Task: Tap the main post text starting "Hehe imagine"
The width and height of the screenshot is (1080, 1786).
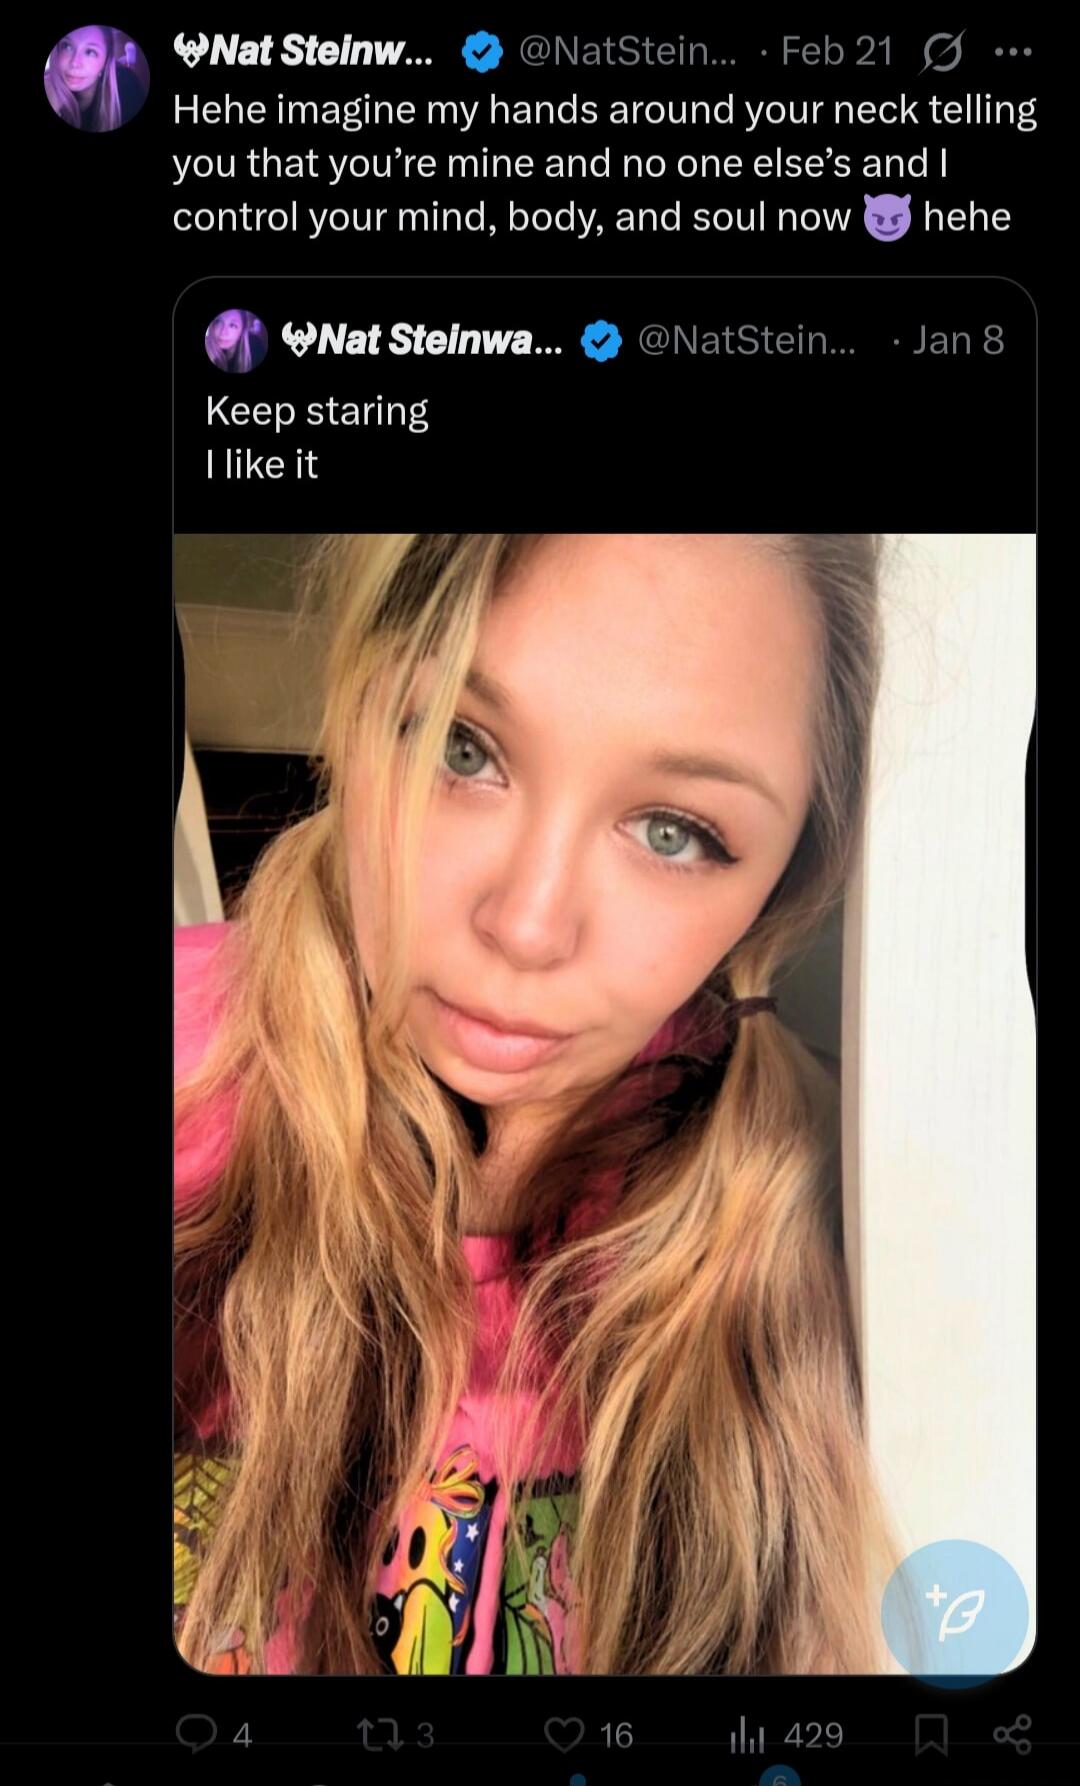Action: pyautogui.click(x=604, y=163)
